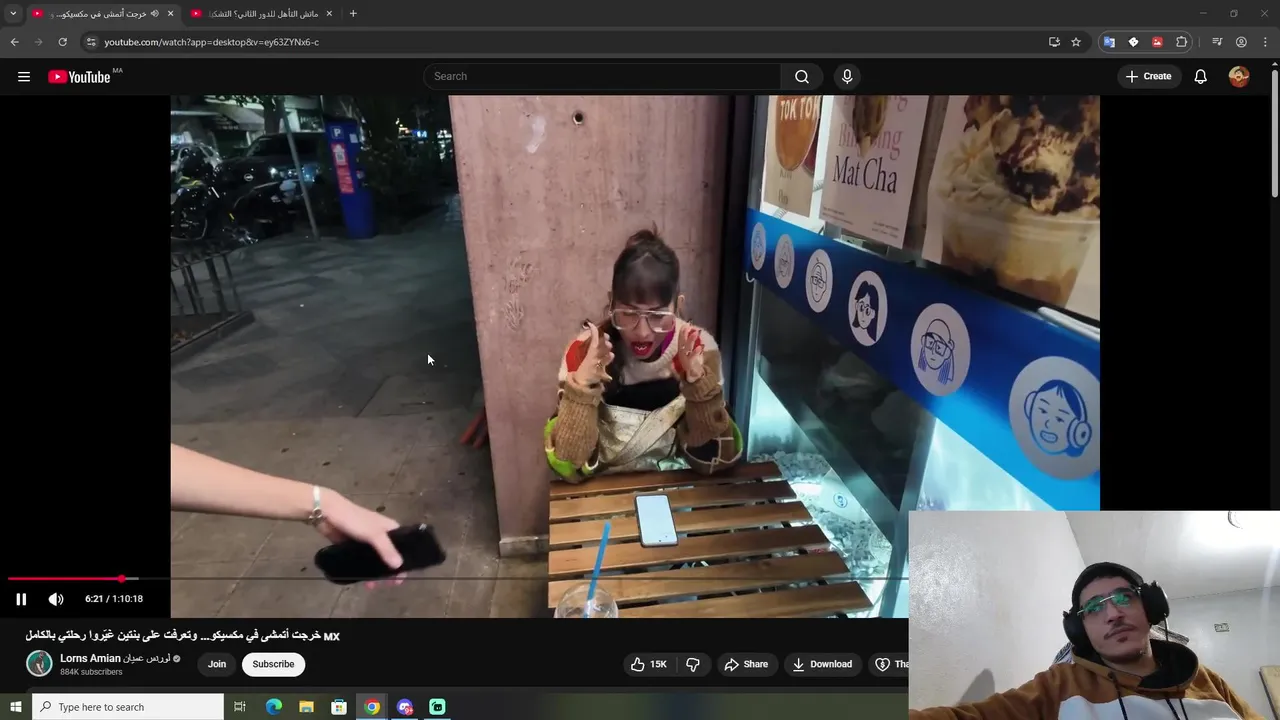Viewport: 1280px width, 720px height.
Task: Open Chrome from taskbar
Action: click(x=372, y=707)
